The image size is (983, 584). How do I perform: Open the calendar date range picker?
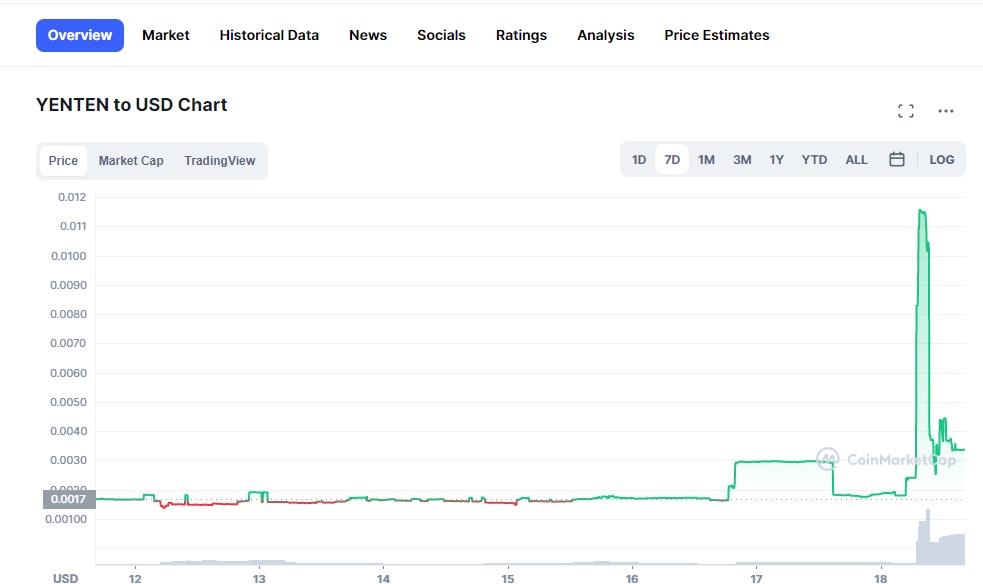point(897,160)
